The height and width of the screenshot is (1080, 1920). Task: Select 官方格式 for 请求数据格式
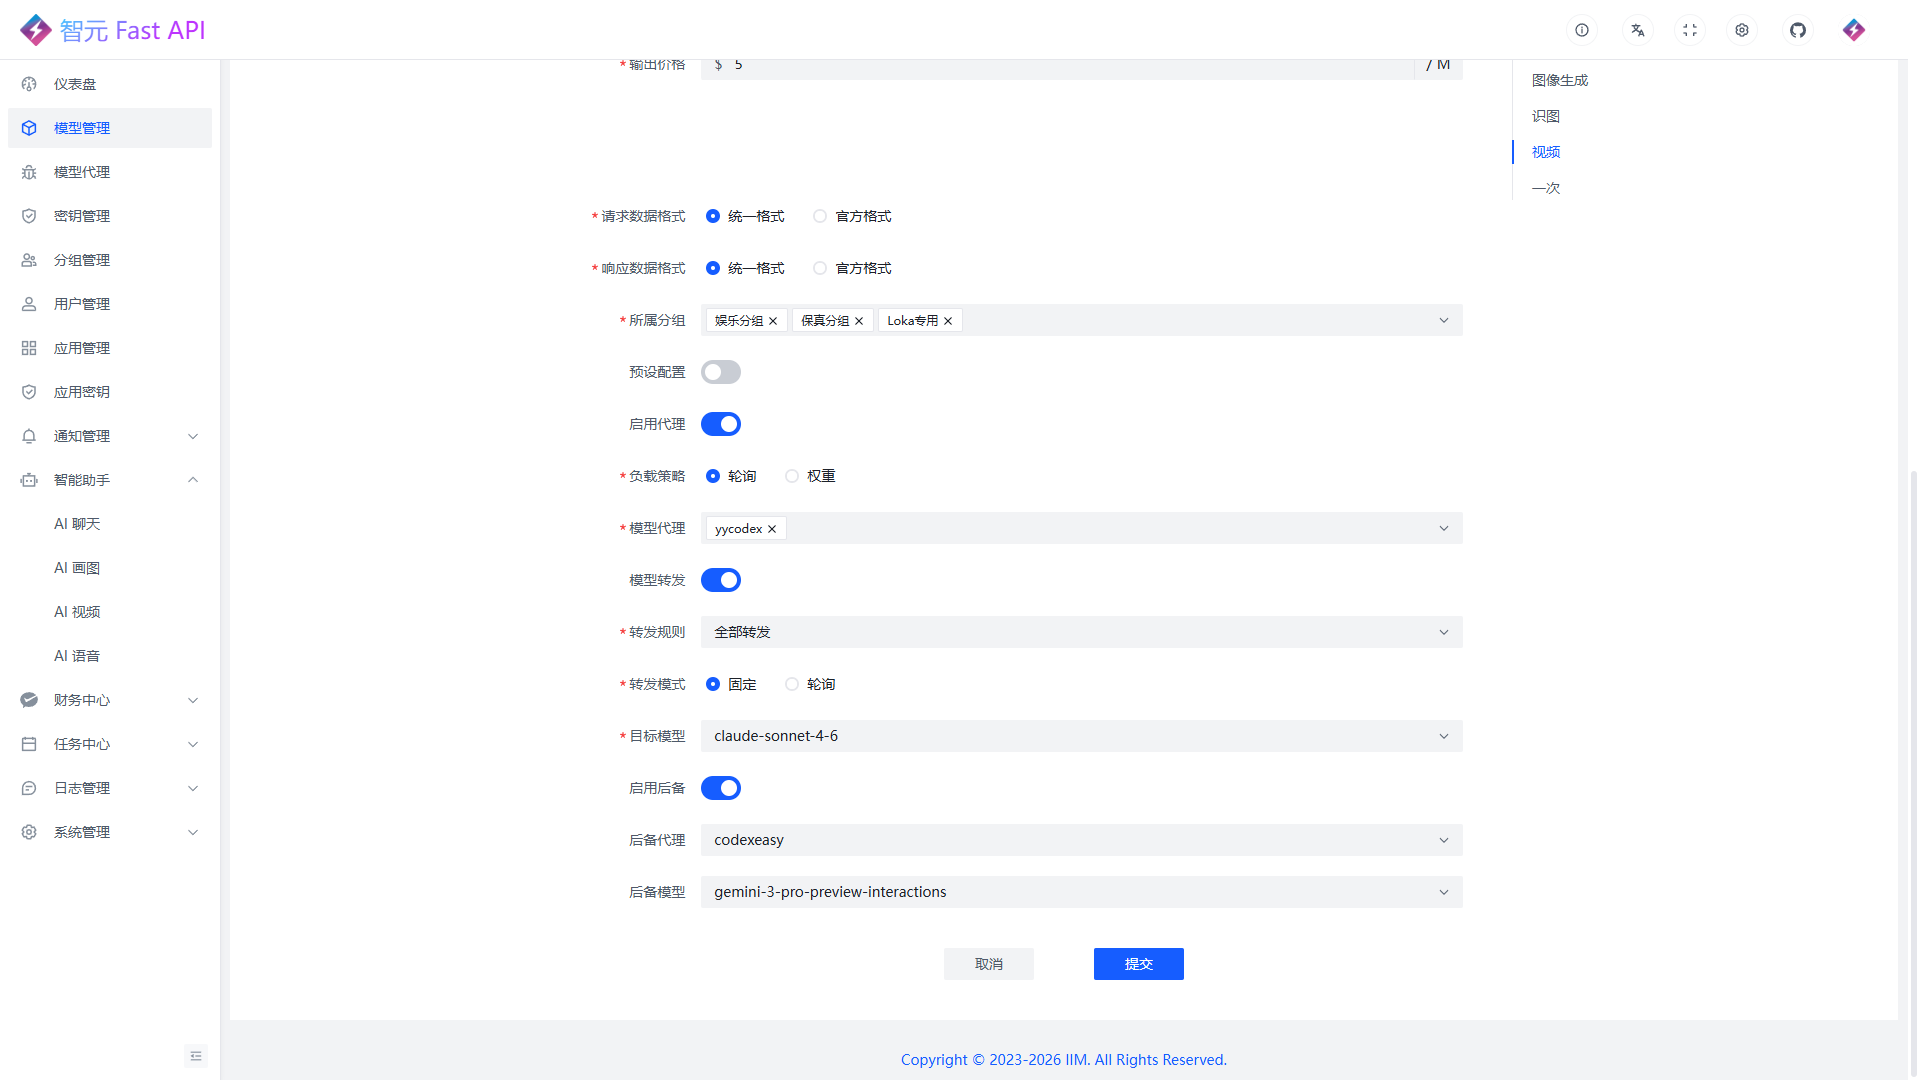[820, 216]
